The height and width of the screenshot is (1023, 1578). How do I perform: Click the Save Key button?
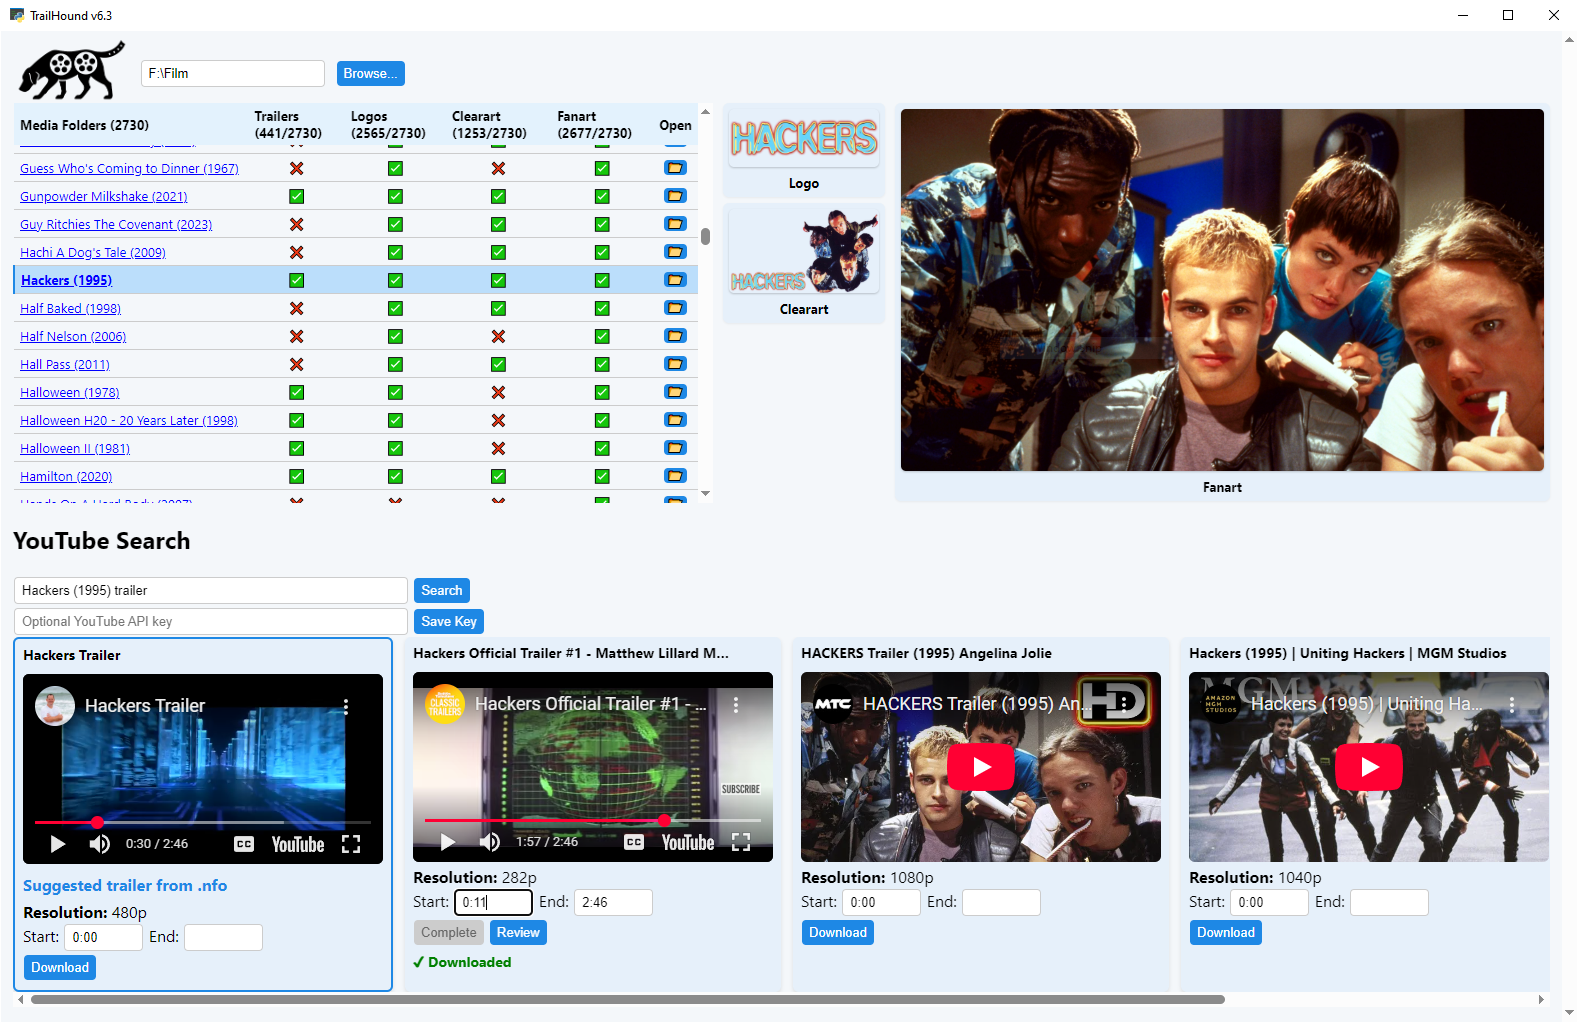click(449, 621)
